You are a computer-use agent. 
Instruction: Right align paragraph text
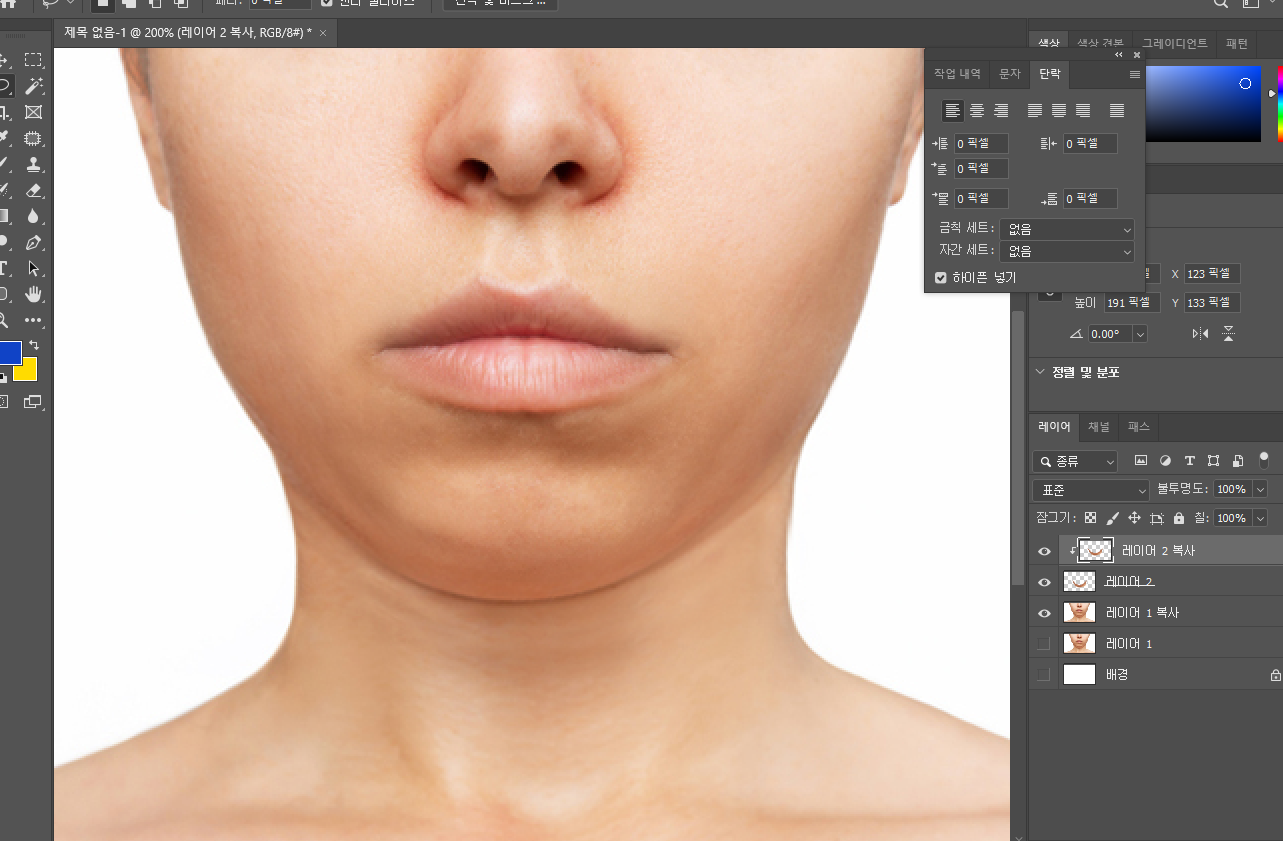[1001, 110]
